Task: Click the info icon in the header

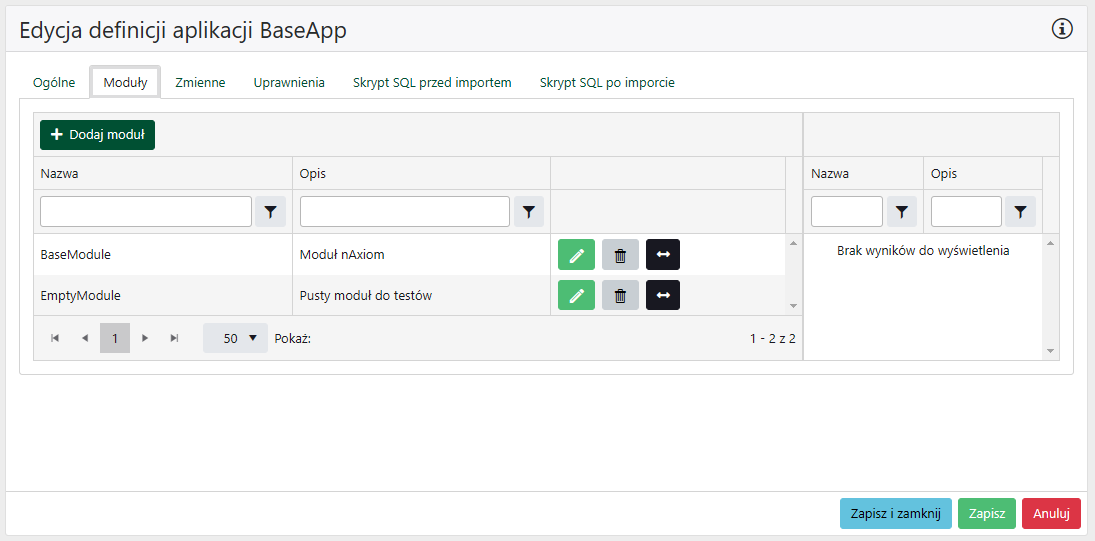Action: pyautogui.click(x=1062, y=29)
